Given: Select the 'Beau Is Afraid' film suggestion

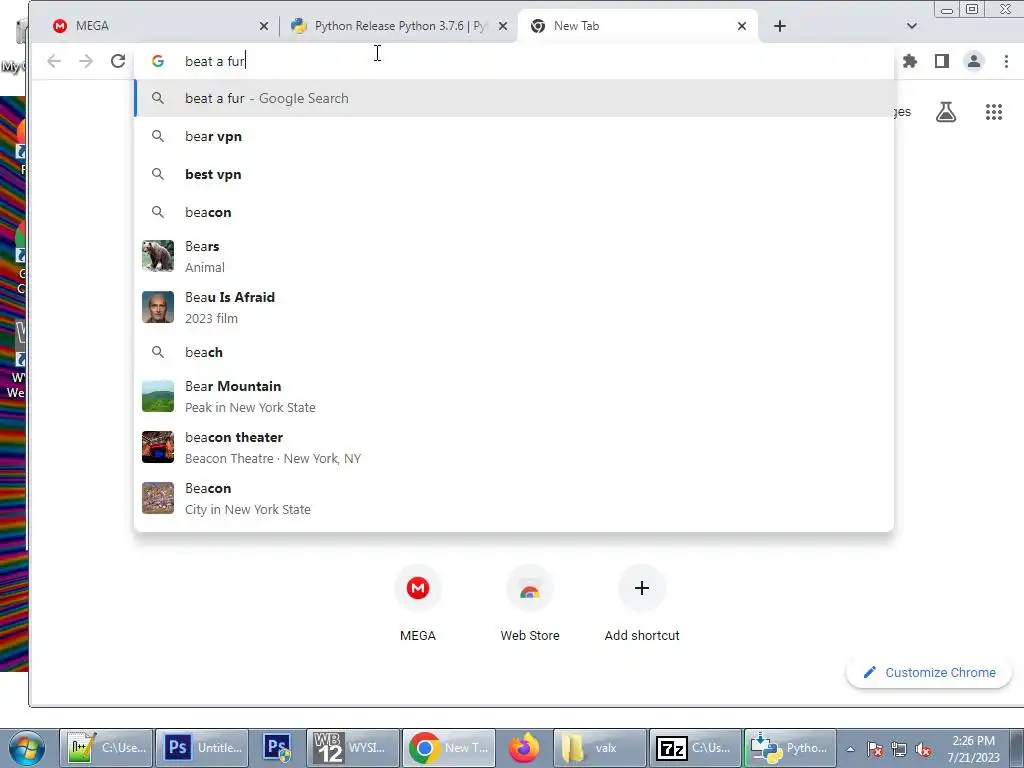Looking at the screenshot, I should 513,308.
